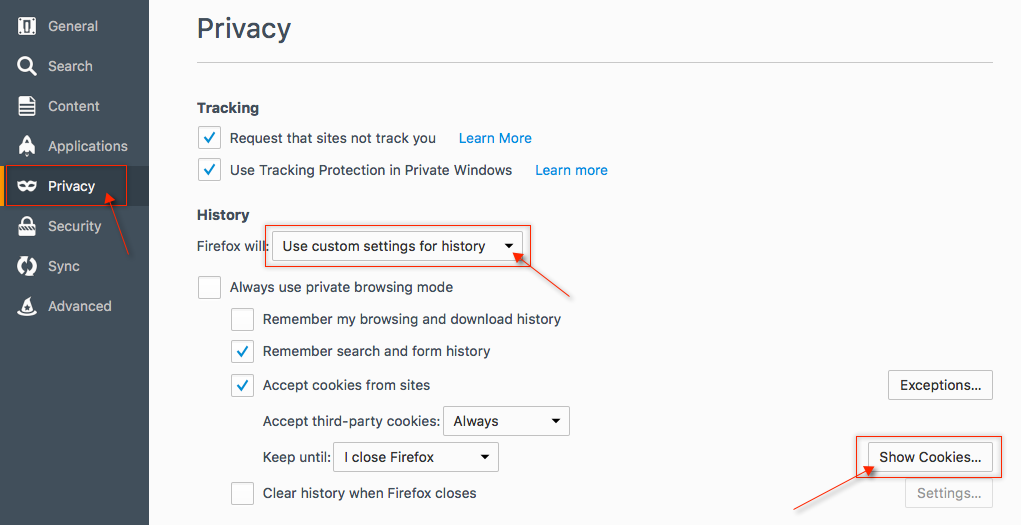Image resolution: width=1021 pixels, height=525 pixels.
Task: Click the Security padlock icon in sidebar
Action: [27, 226]
